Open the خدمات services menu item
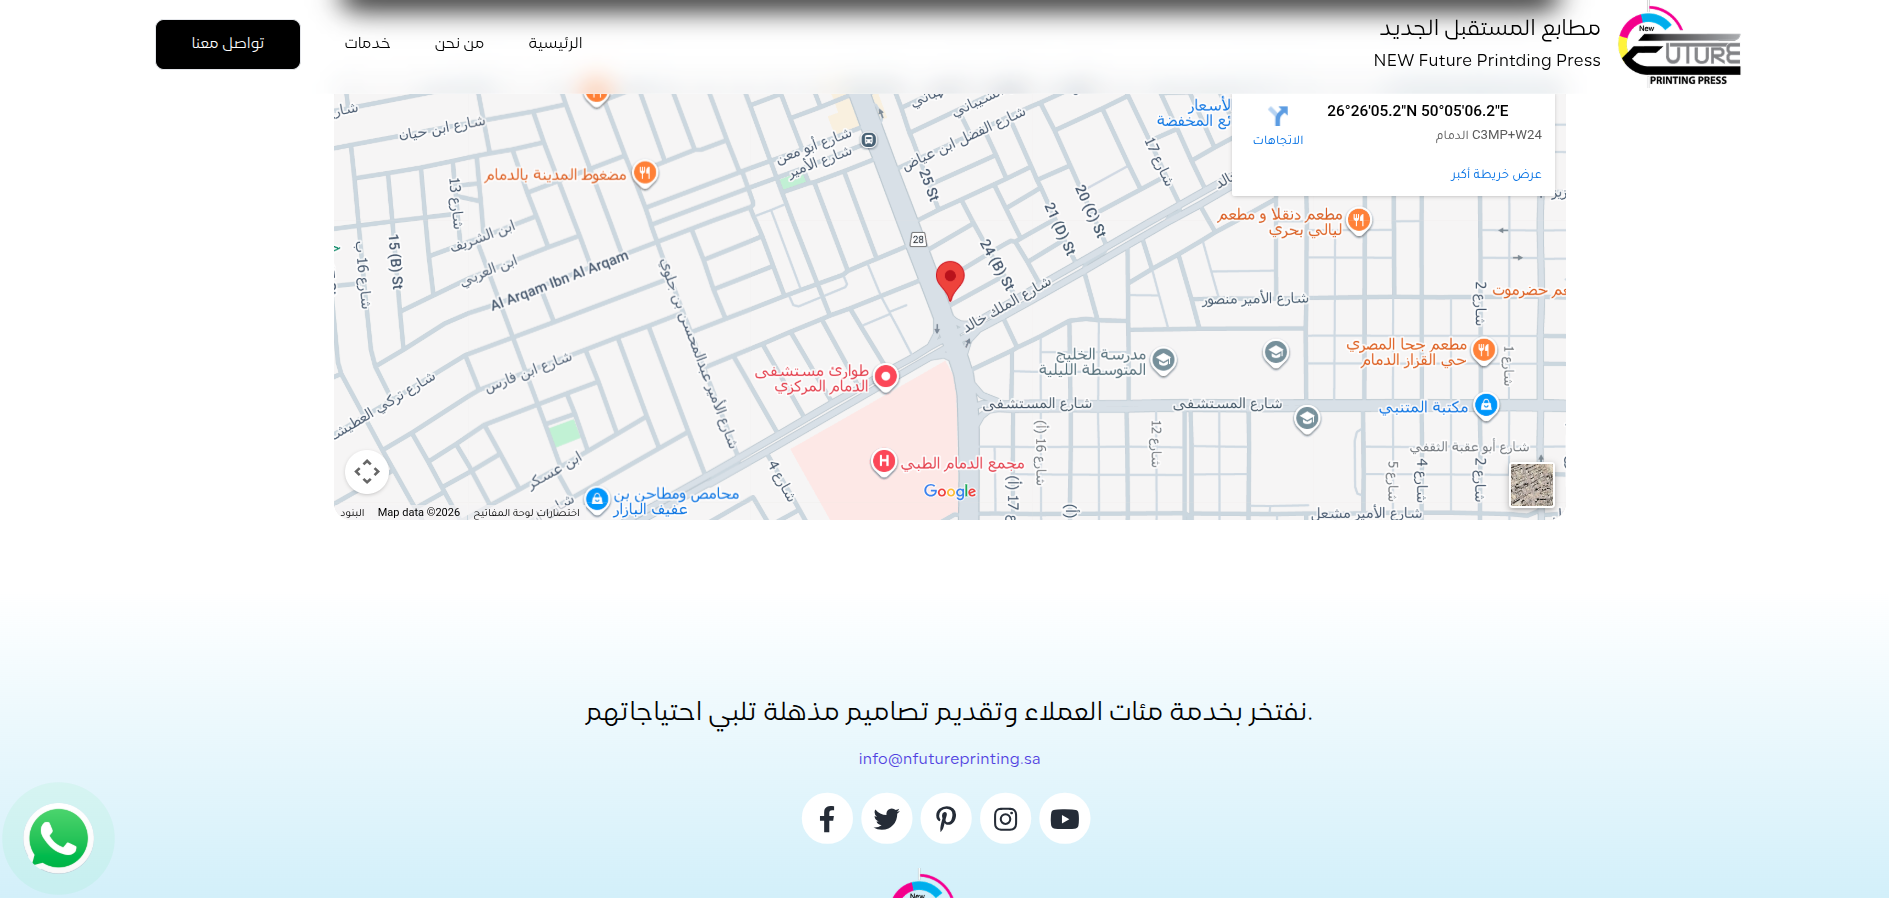 [x=367, y=43]
